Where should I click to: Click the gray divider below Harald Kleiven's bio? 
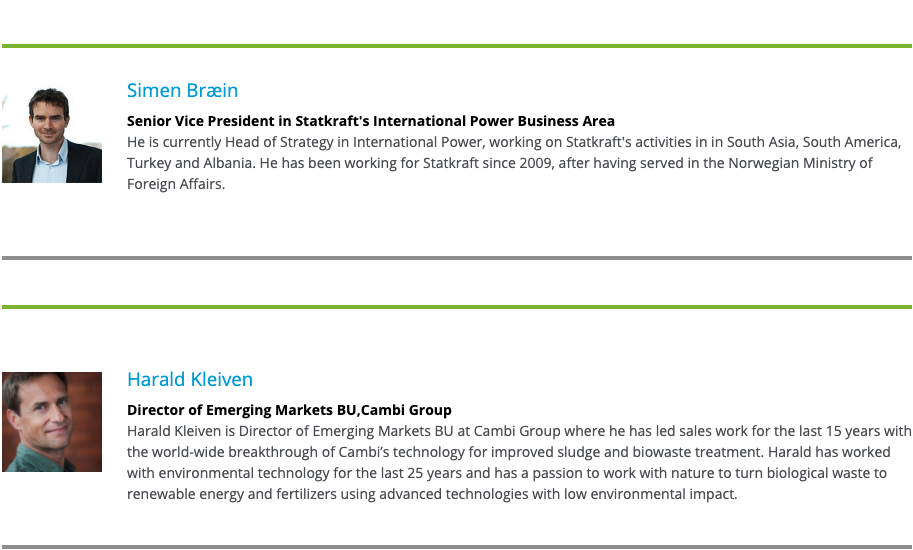456,546
